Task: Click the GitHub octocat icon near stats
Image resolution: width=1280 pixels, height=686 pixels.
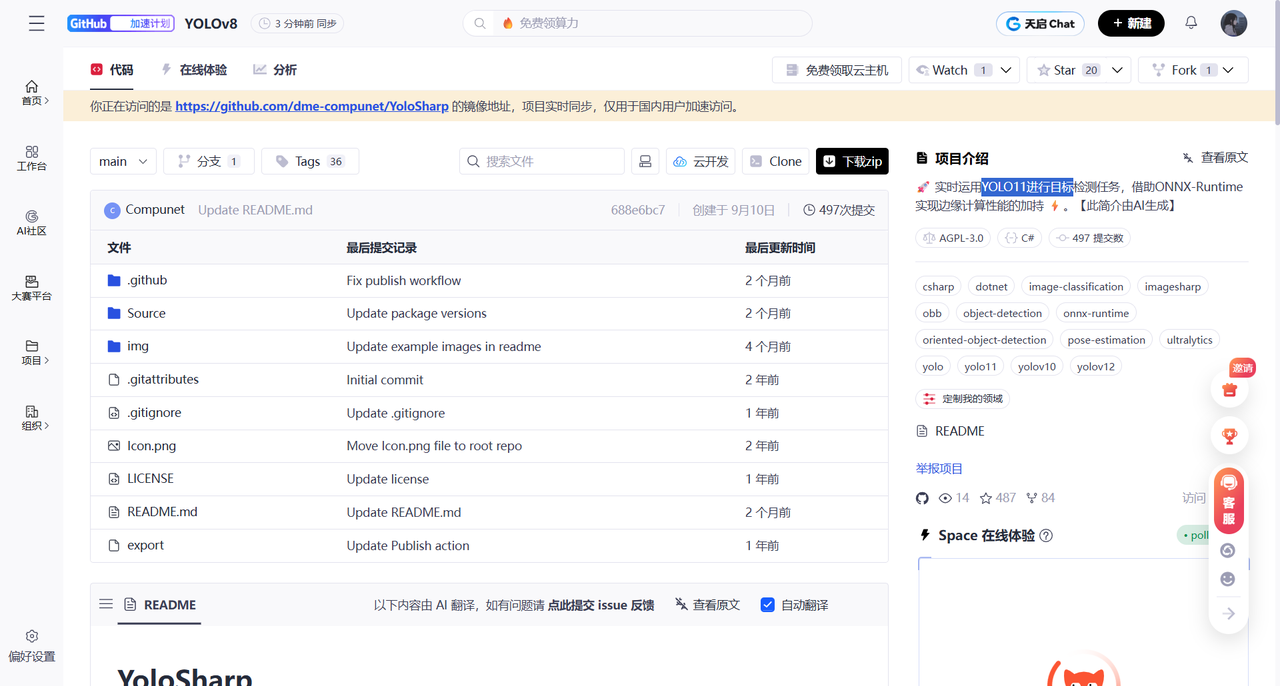Action: point(922,498)
